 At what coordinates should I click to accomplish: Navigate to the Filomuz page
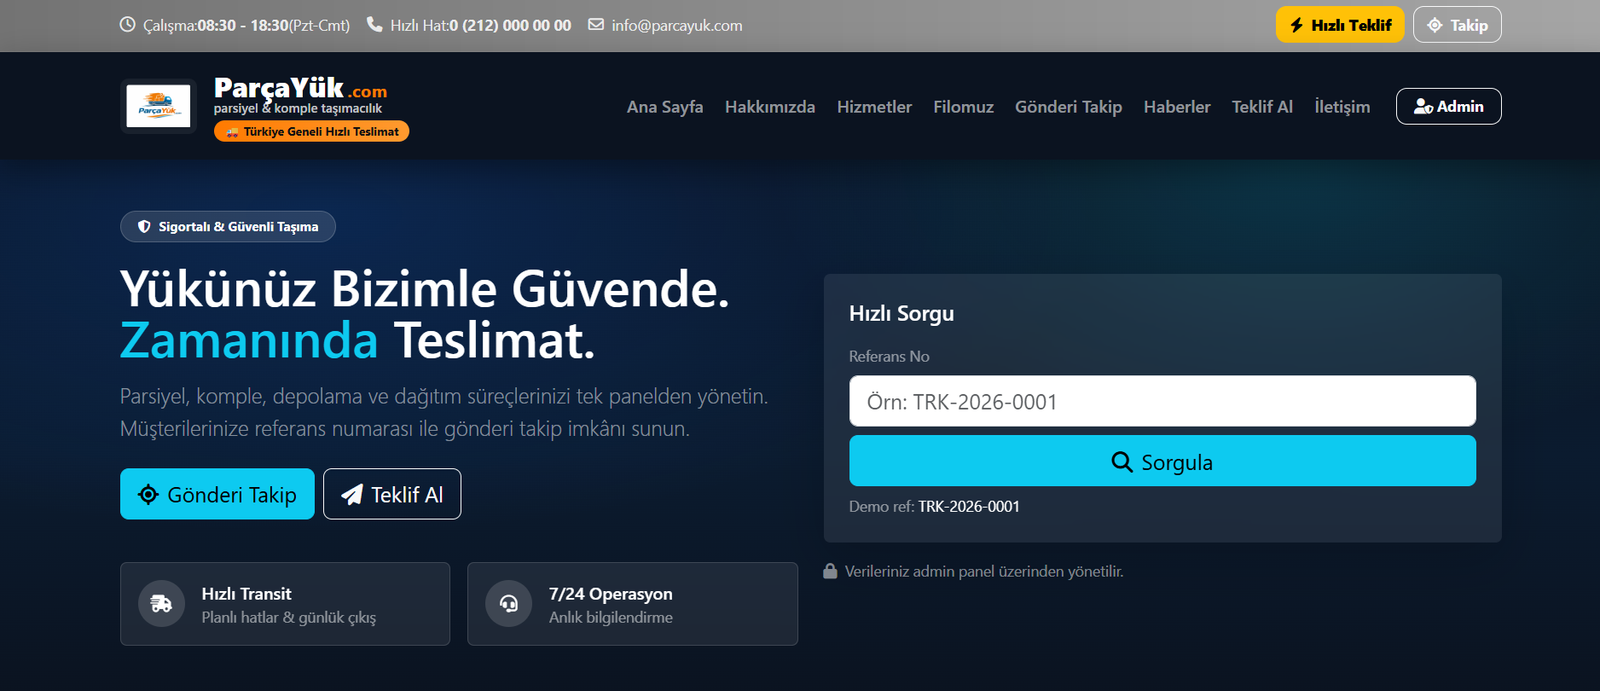pyautogui.click(x=963, y=107)
